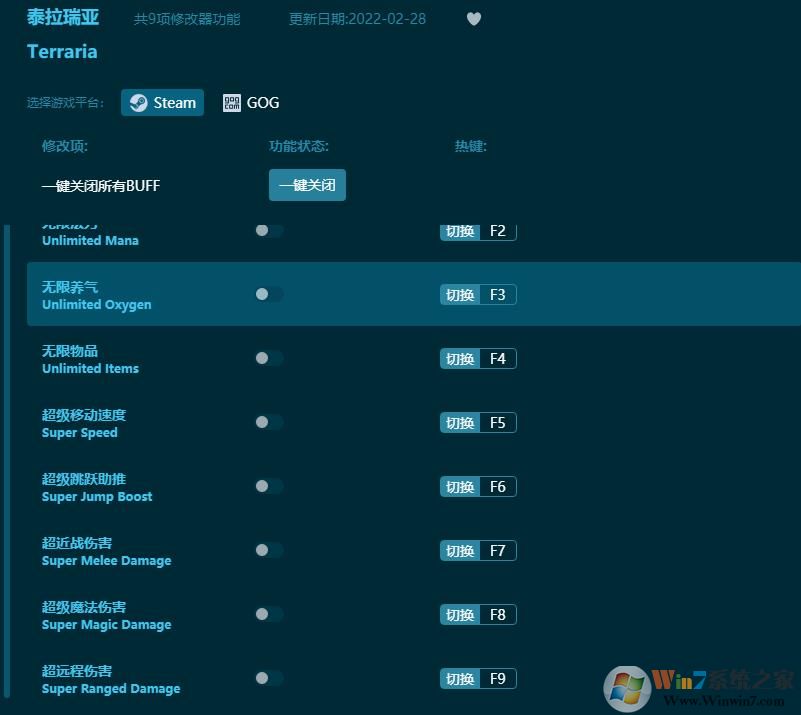The image size is (801, 715).
Task: Turn on Super Magic Damage
Action: [269, 614]
